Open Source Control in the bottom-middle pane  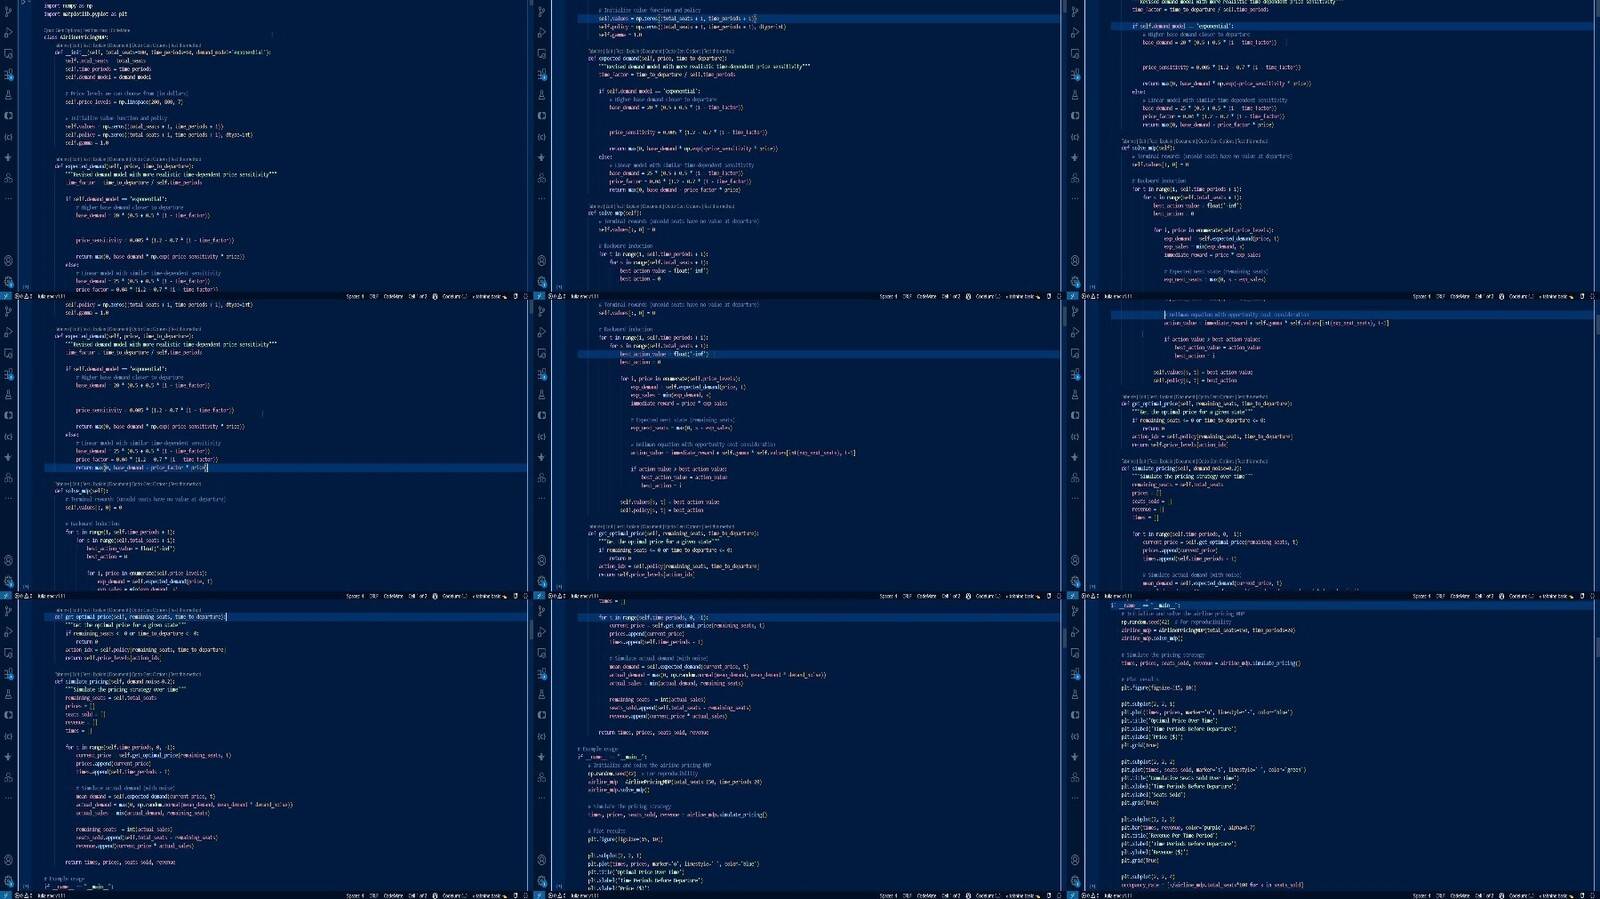pyautogui.click(x=541, y=612)
